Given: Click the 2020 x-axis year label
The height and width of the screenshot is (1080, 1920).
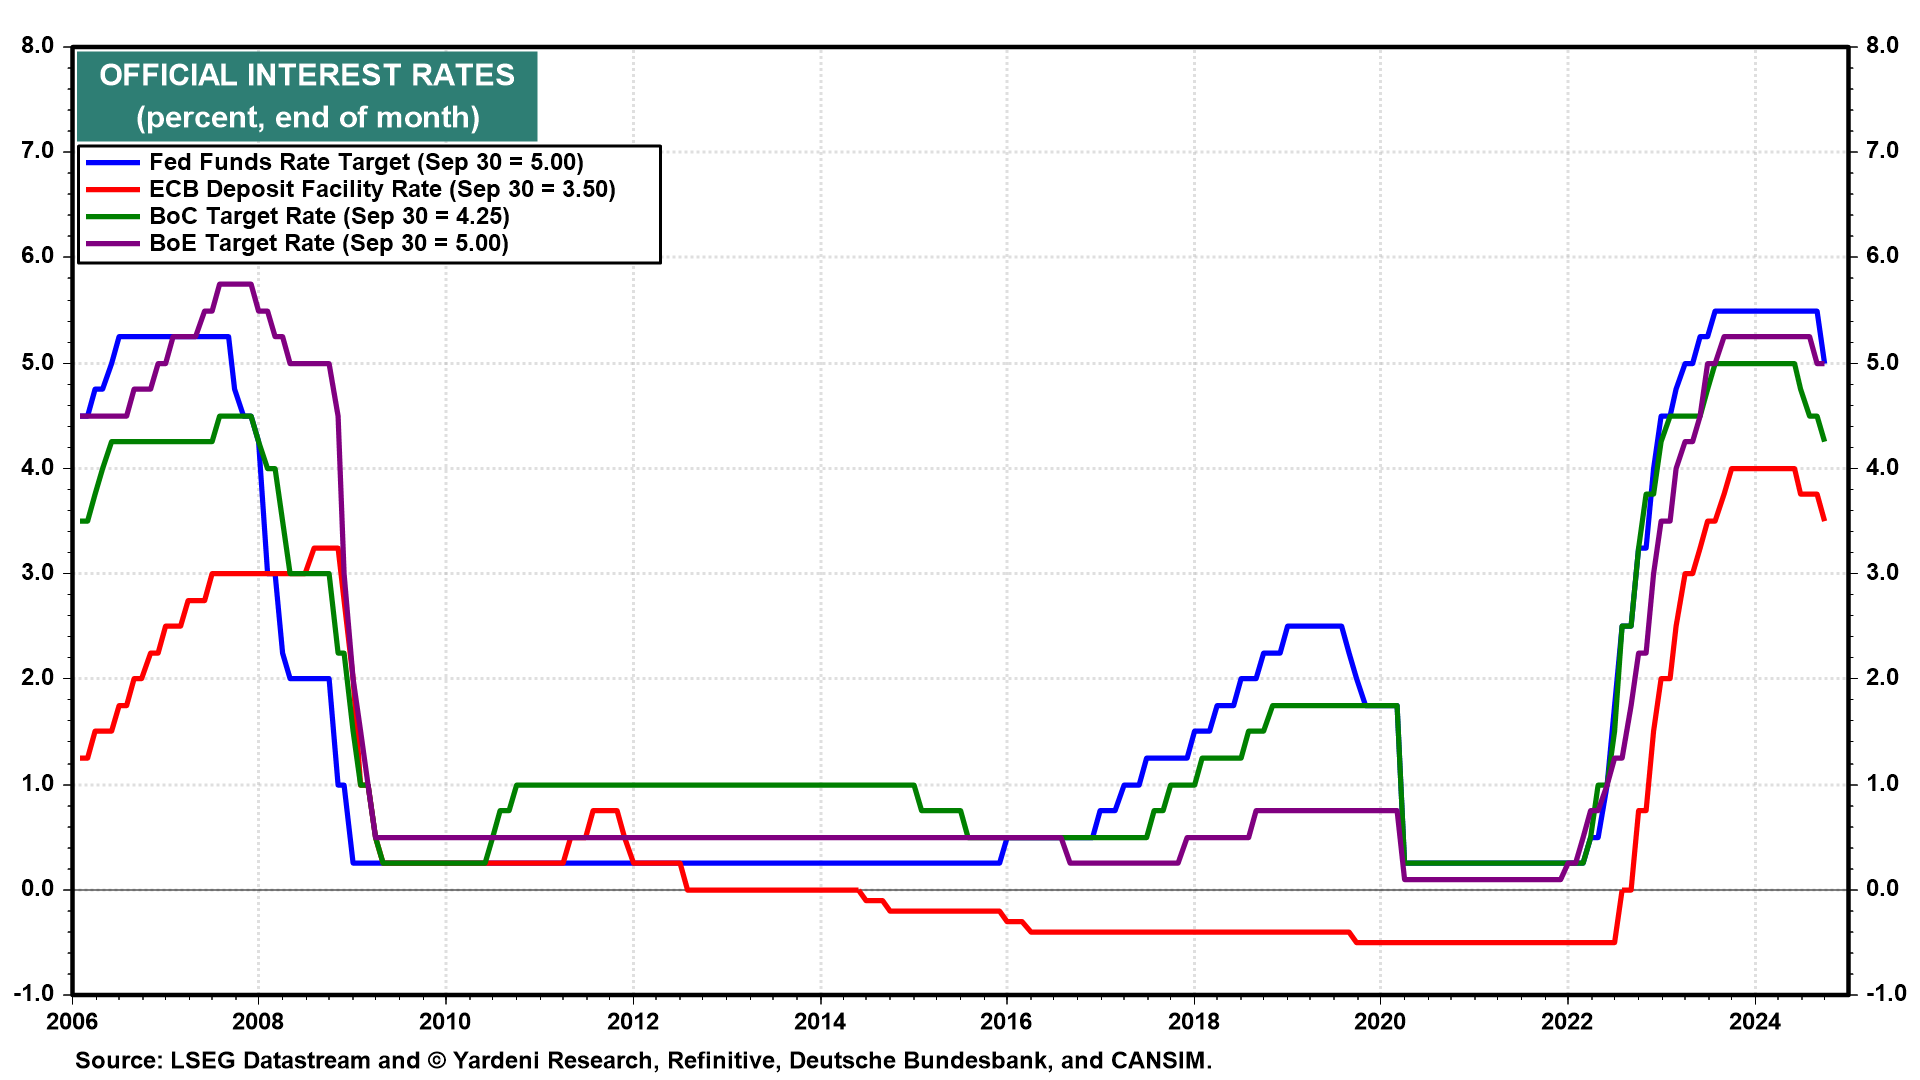Looking at the screenshot, I should 1380,1021.
